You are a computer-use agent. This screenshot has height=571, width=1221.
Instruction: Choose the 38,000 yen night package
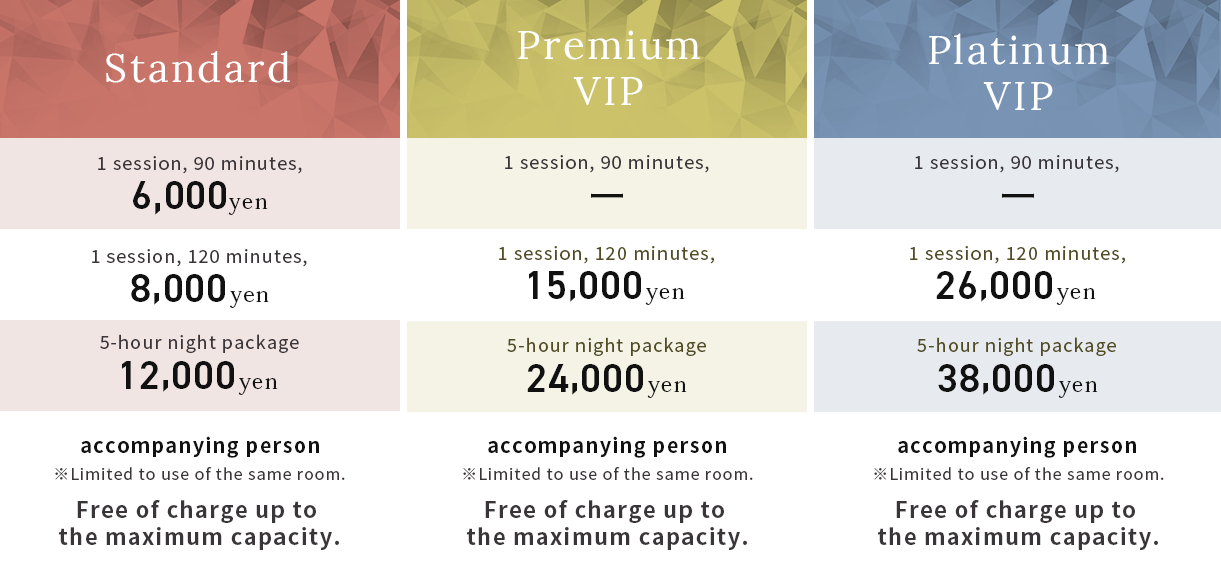1017,380
